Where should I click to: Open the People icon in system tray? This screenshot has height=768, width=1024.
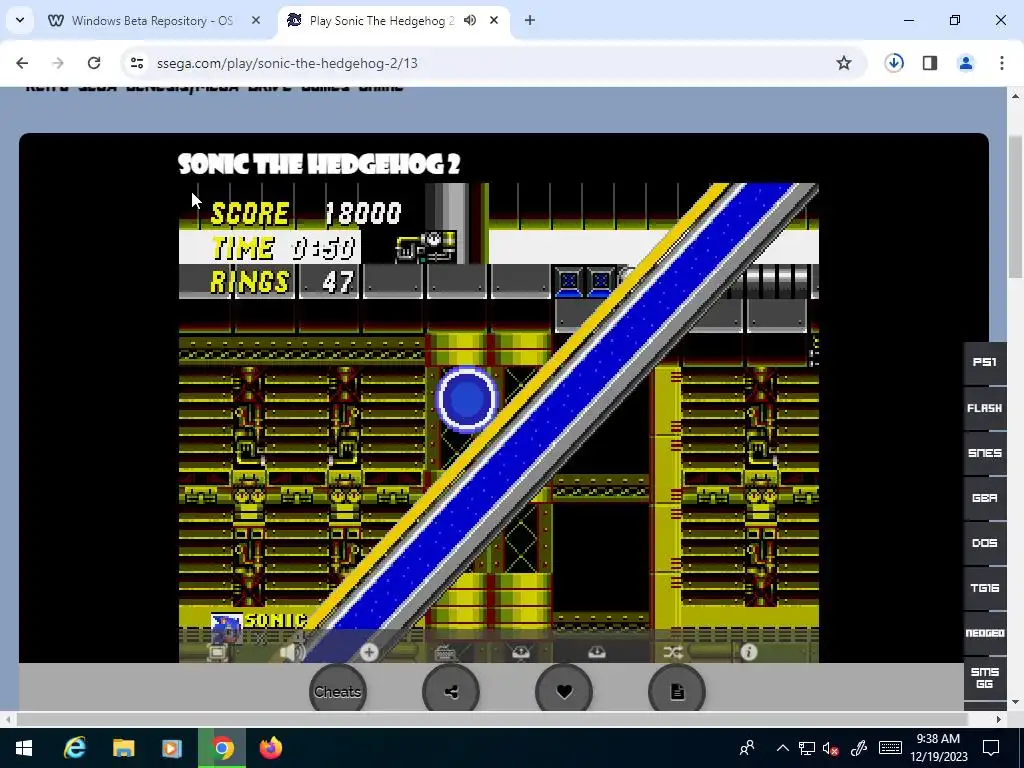coord(747,748)
